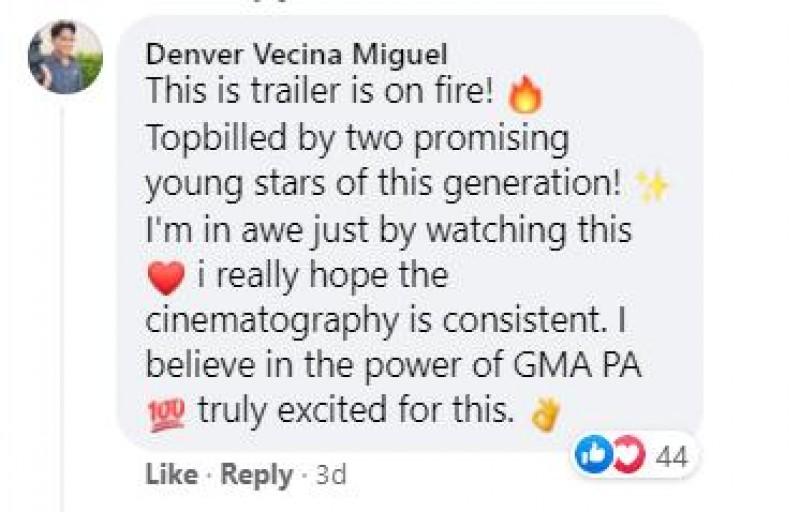Open the Denver Vecina Miguel profile name link
The width and height of the screenshot is (800, 512).
(x=296, y=54)
